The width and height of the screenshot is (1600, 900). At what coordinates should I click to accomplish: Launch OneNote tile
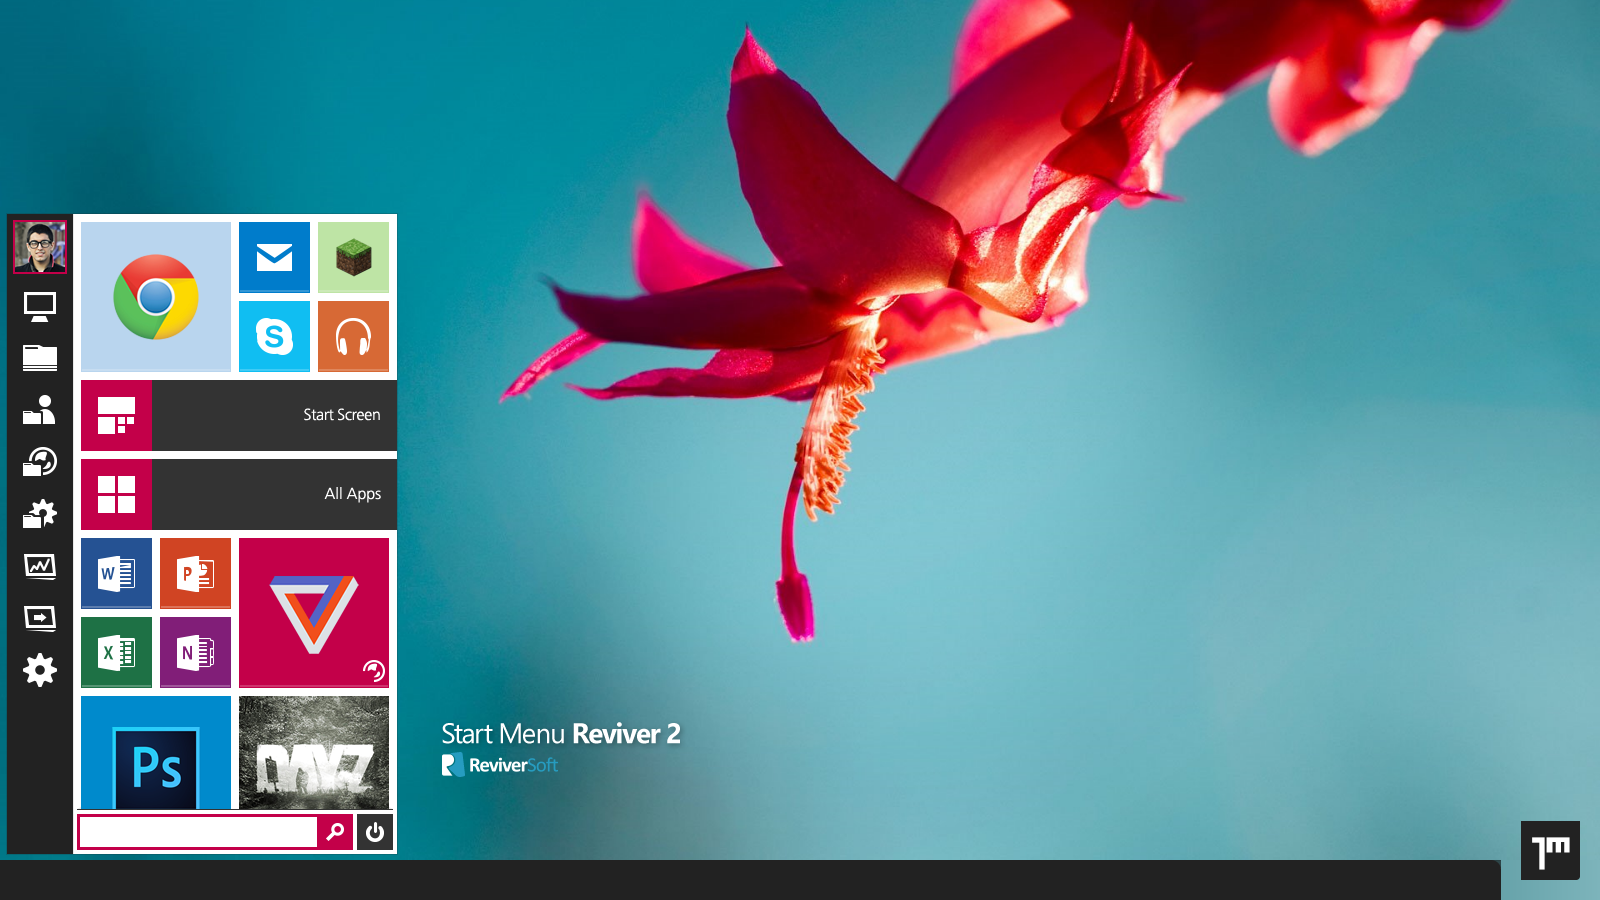(x=195, y=652)
